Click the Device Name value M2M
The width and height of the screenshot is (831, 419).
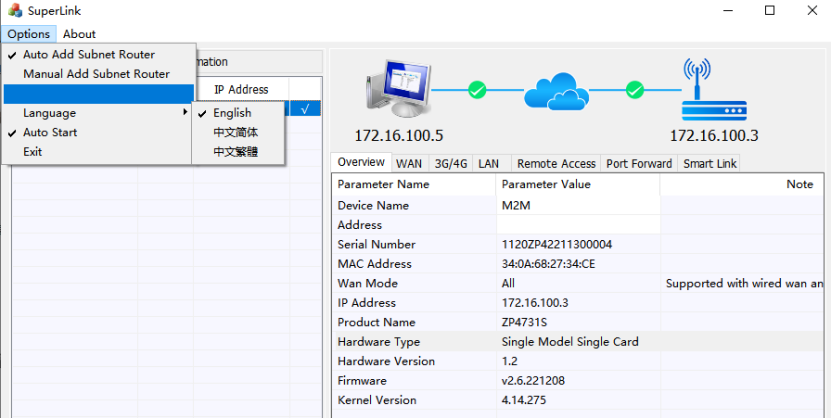click(517, 206)
